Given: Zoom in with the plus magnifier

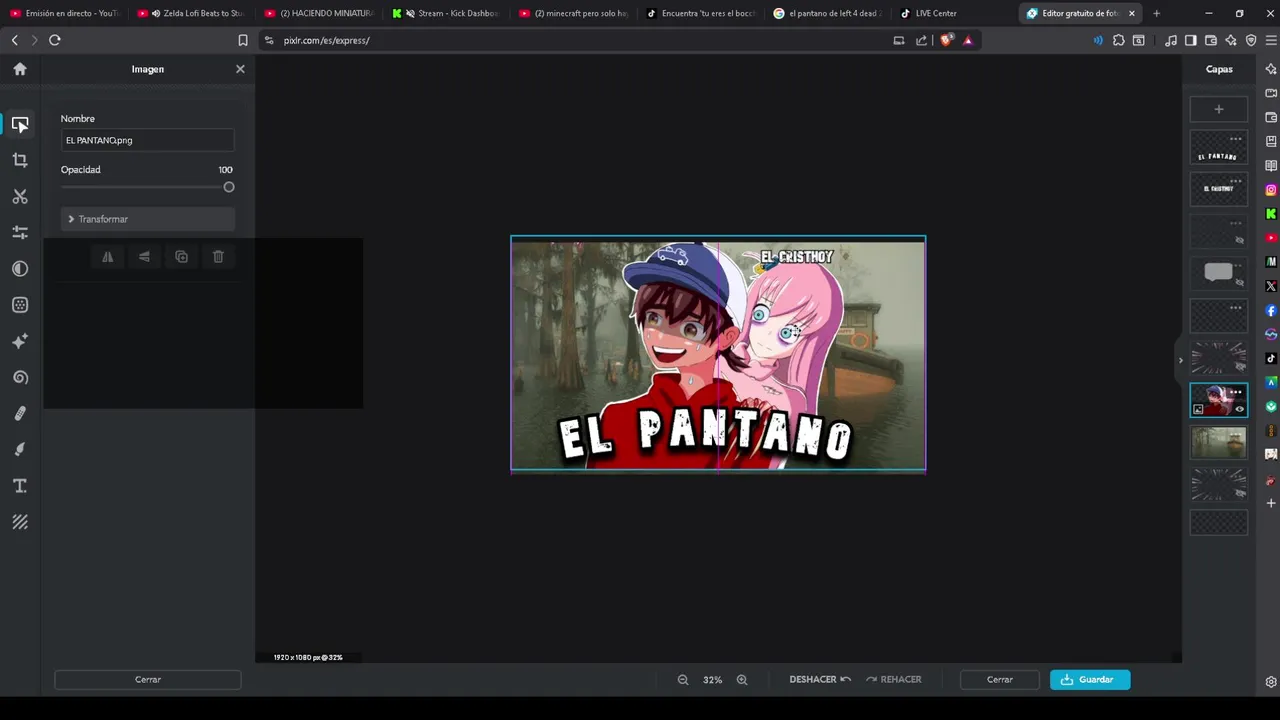Looking at the screenshot, I should [742, 679].
